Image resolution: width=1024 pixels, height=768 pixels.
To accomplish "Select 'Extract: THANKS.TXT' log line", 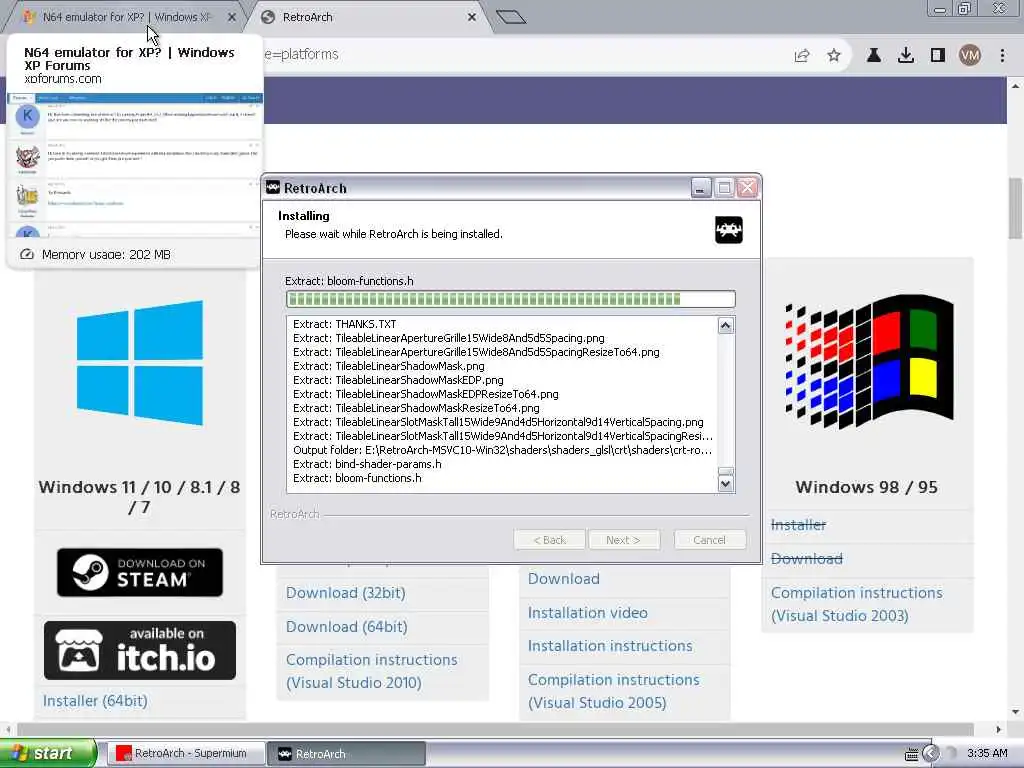I will [x=344, y=324].
